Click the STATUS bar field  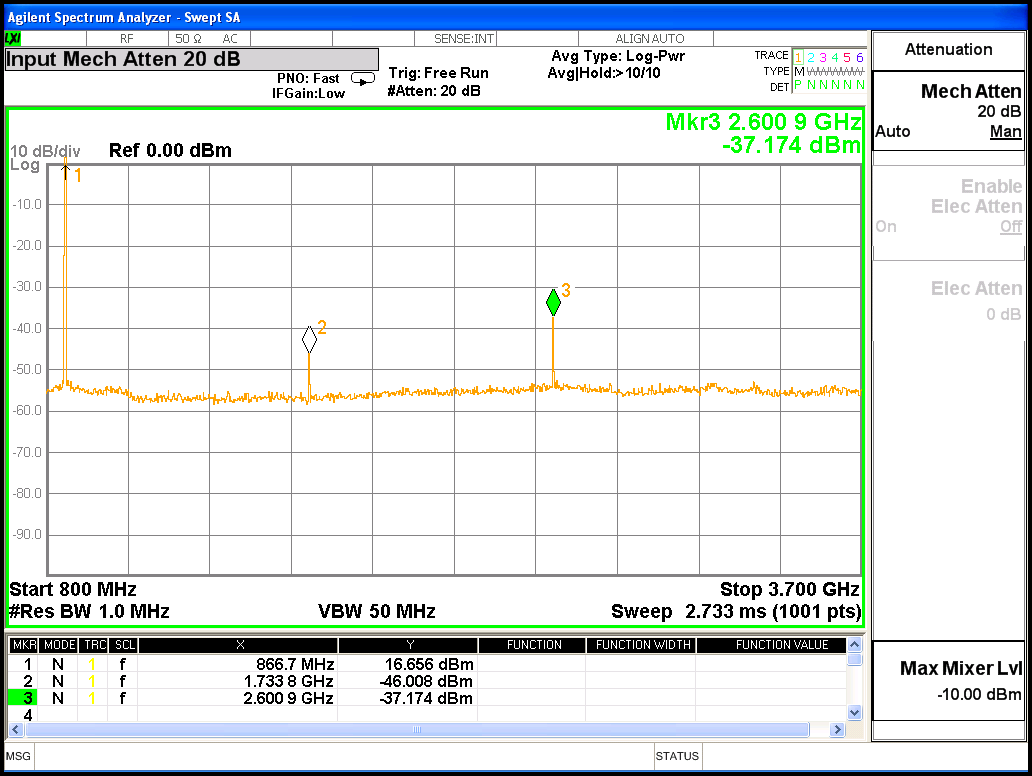pyautogui.click(x=677, y=756)
